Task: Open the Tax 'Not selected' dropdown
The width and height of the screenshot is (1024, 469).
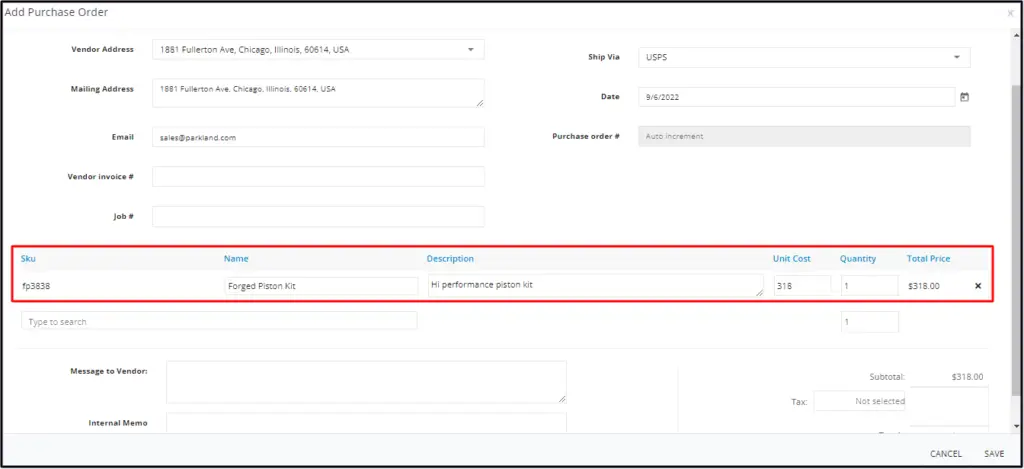Action: [x=859, y=401]
